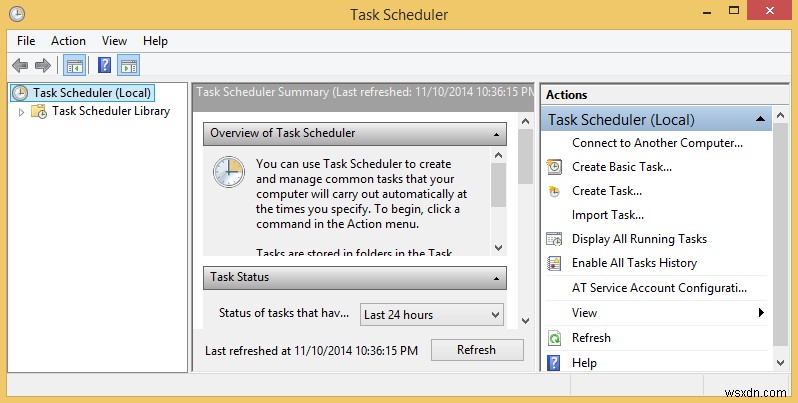Expand the Task Scheduler Library tree node
The width and height of the screenshot is (798, 403).
22,112
